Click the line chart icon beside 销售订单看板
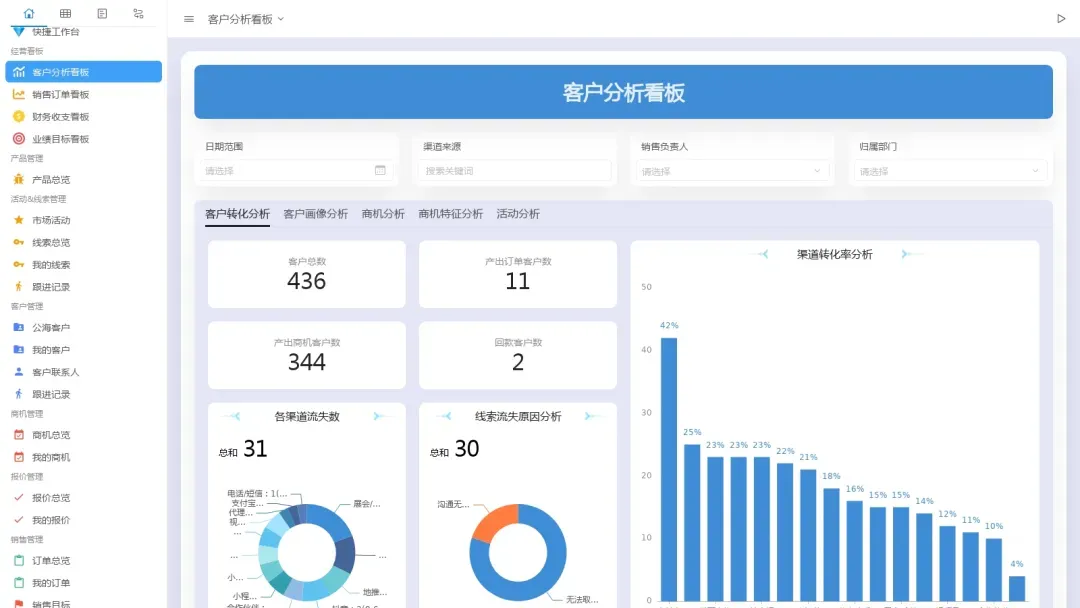 19,94
